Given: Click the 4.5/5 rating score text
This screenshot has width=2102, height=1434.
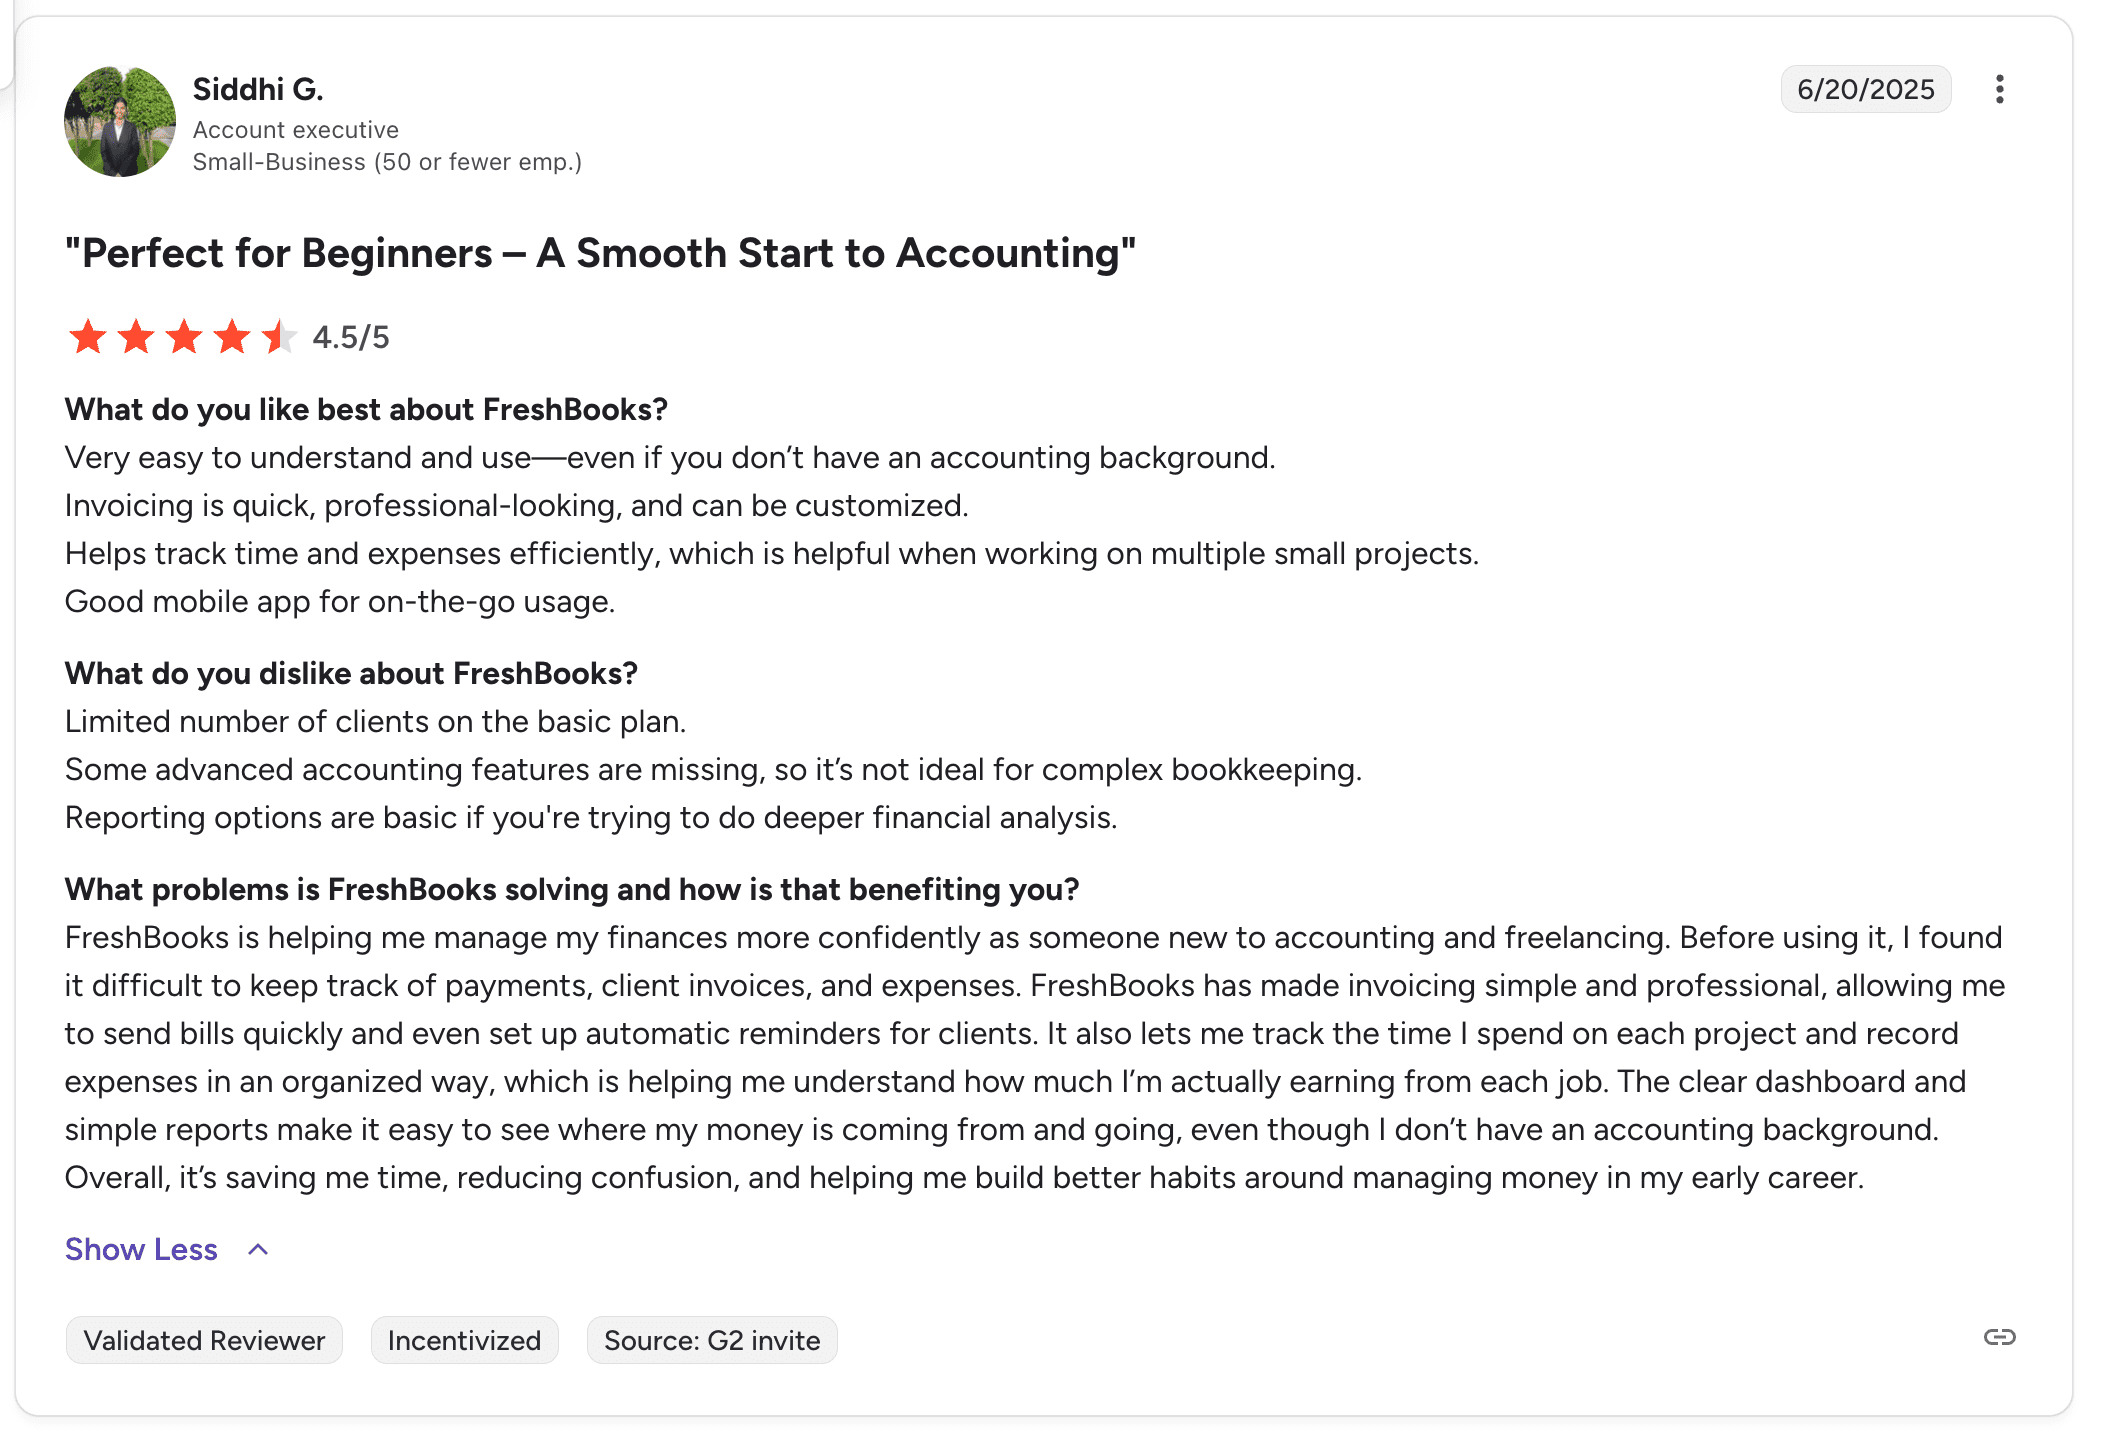Looking at the screenshot, I should coord(351,337).
